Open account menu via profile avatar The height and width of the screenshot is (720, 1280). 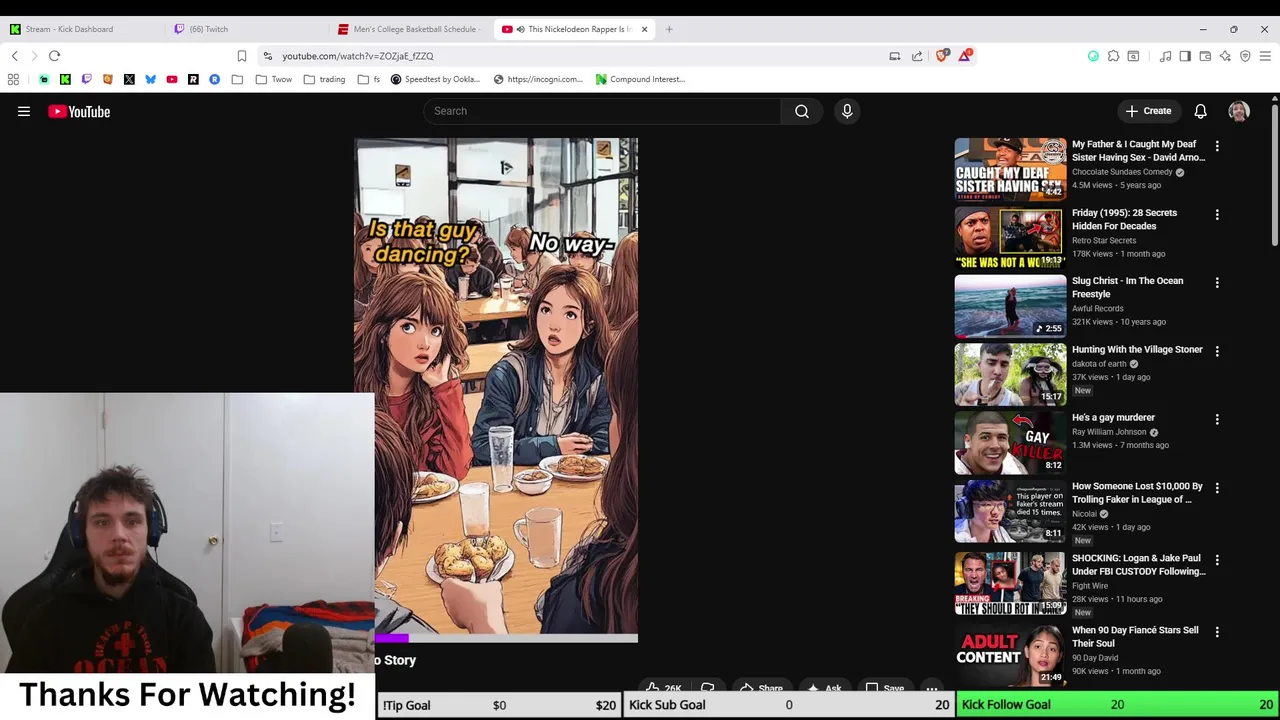click(1239, 111)
